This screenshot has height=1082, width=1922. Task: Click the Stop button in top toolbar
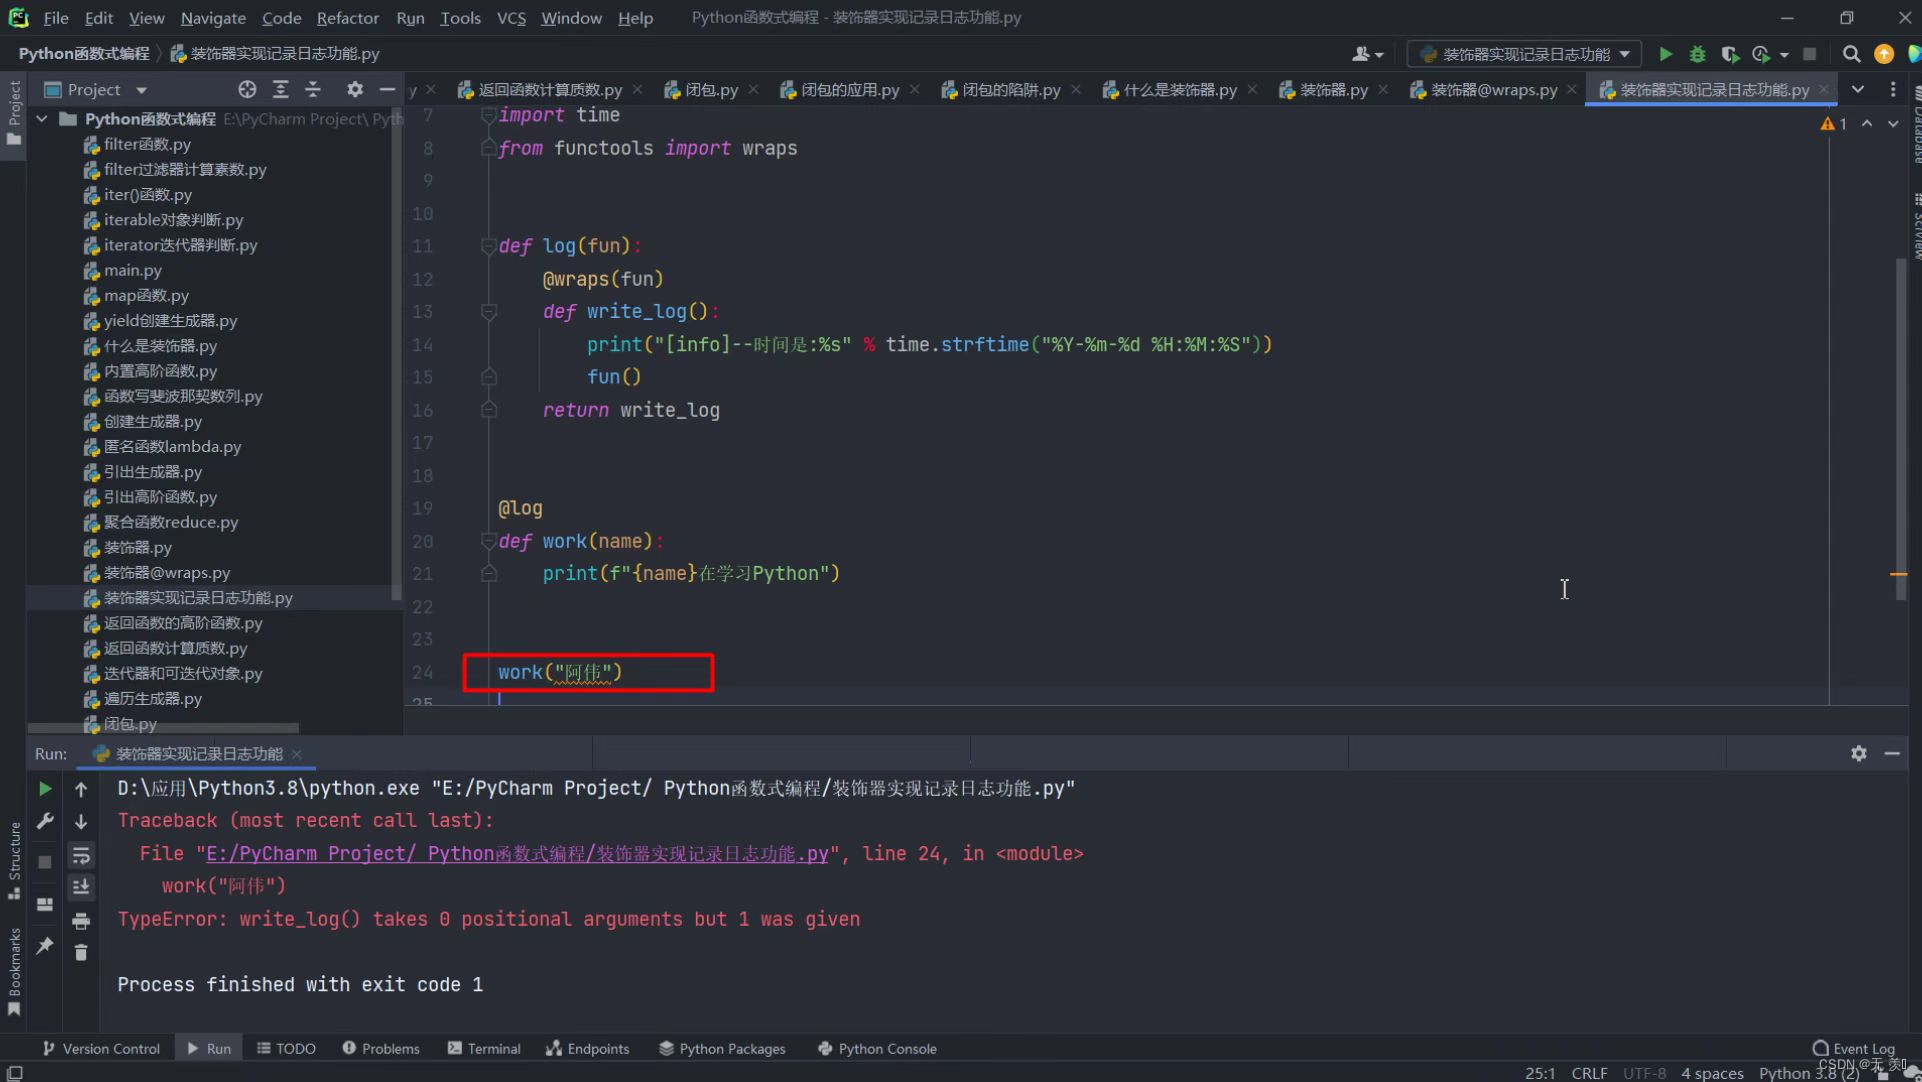pyautogui.click(x=1809, y=54)
